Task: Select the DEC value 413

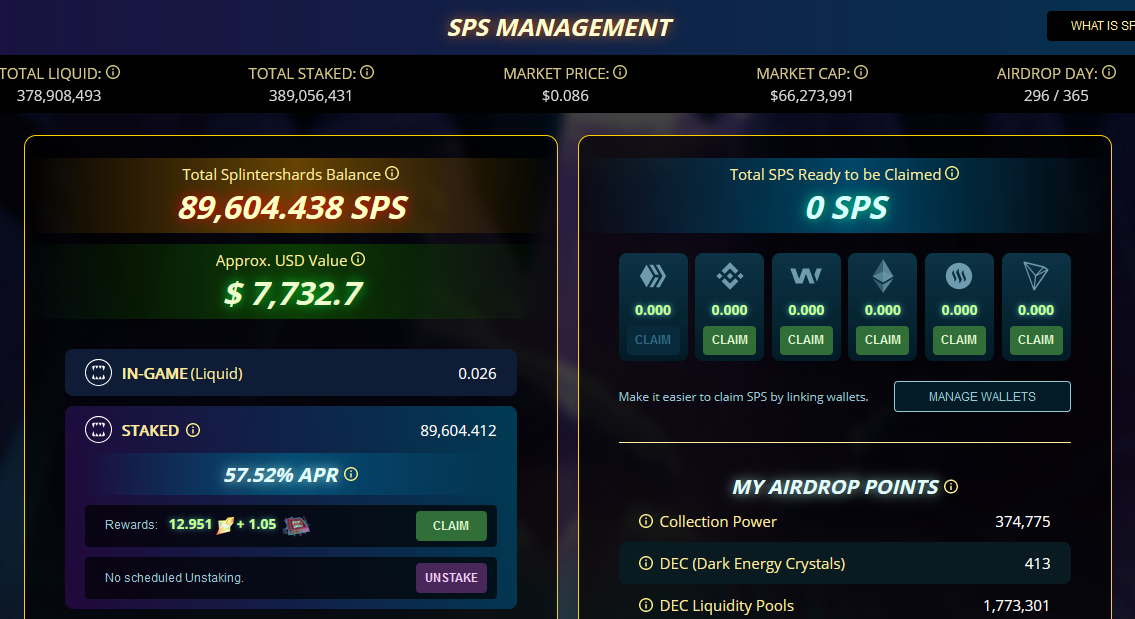Action: (x=1037, y=563)
